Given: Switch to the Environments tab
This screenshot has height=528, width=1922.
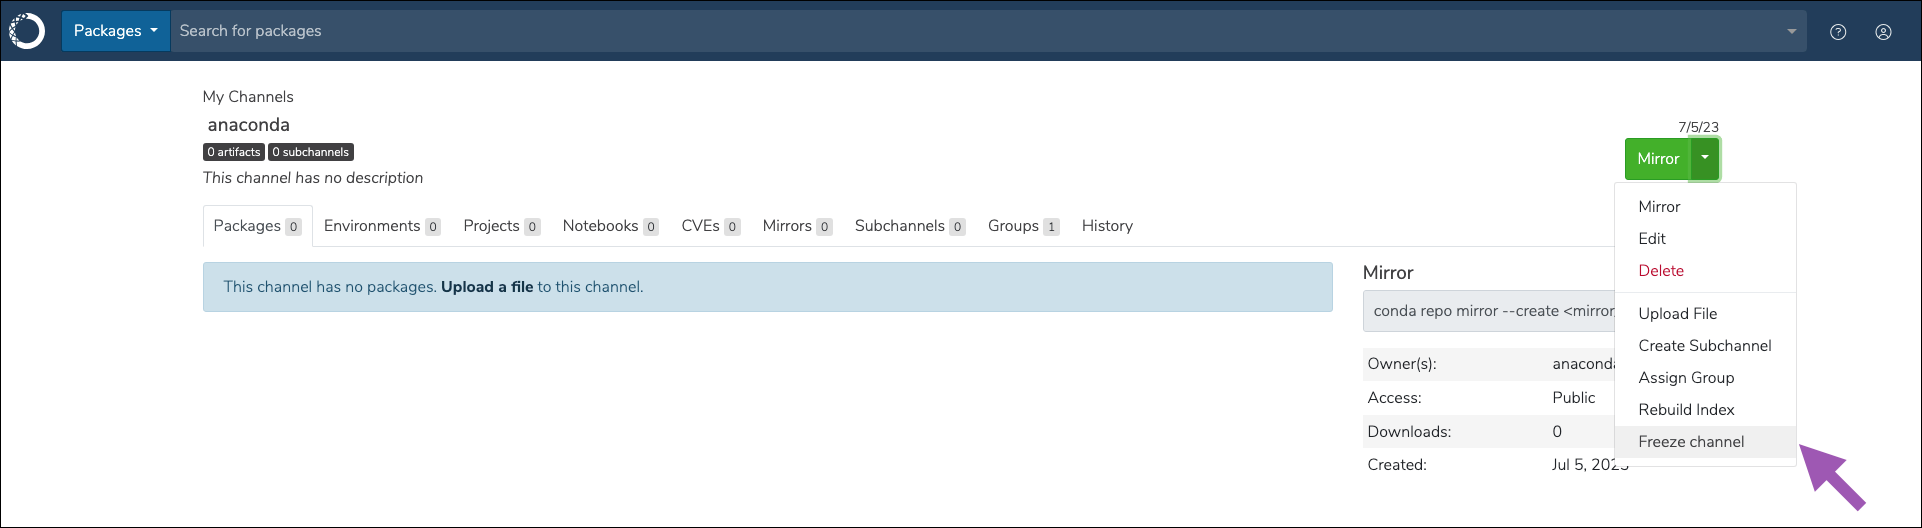Looking at the screenshot, I should click(x=382, y=226).
